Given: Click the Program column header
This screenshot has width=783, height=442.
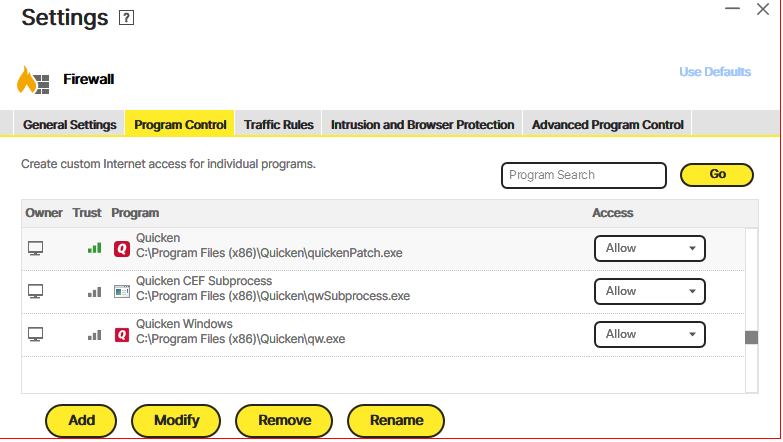Looking at the screenshot, I should click(x=135, y=213).
